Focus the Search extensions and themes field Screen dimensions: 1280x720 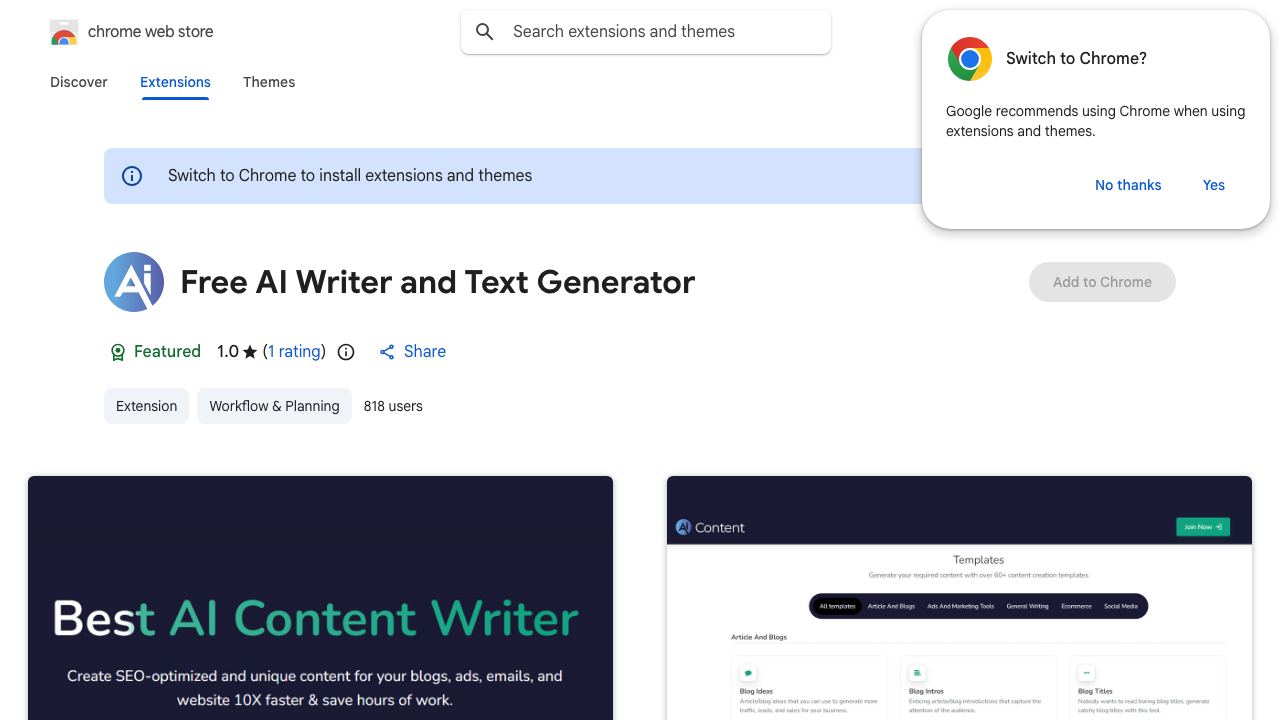[x=646, y=32]
